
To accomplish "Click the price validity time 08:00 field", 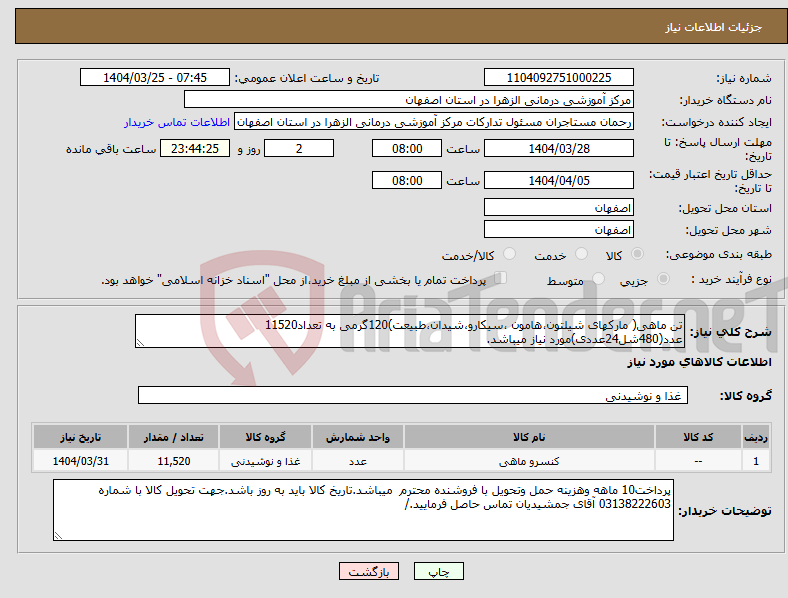I will tap(407, 180).
